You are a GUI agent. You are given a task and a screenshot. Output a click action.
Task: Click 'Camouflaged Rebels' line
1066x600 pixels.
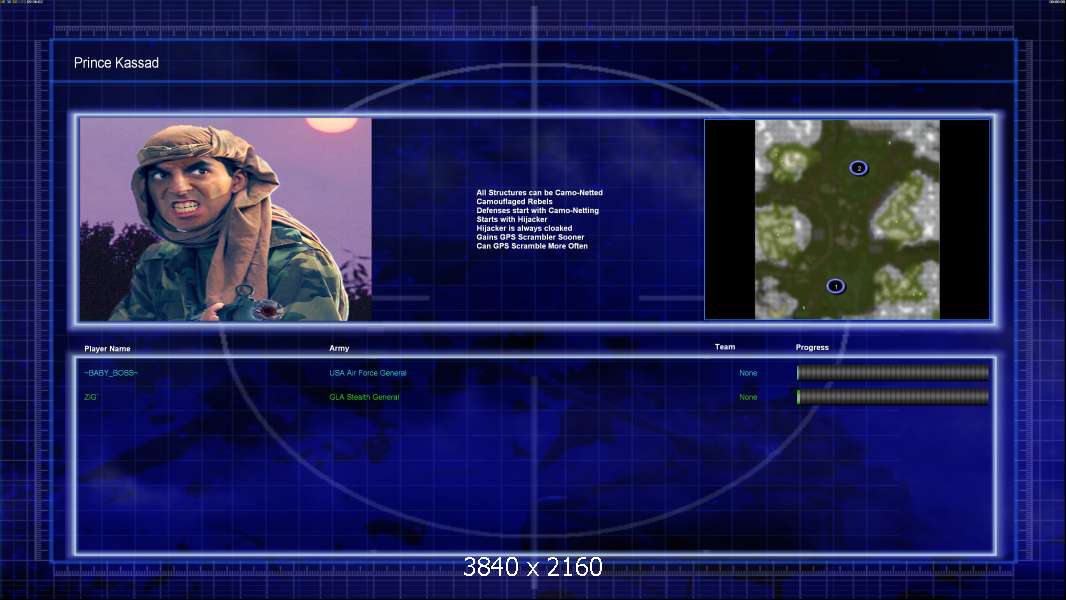click(x=515, y=202)
